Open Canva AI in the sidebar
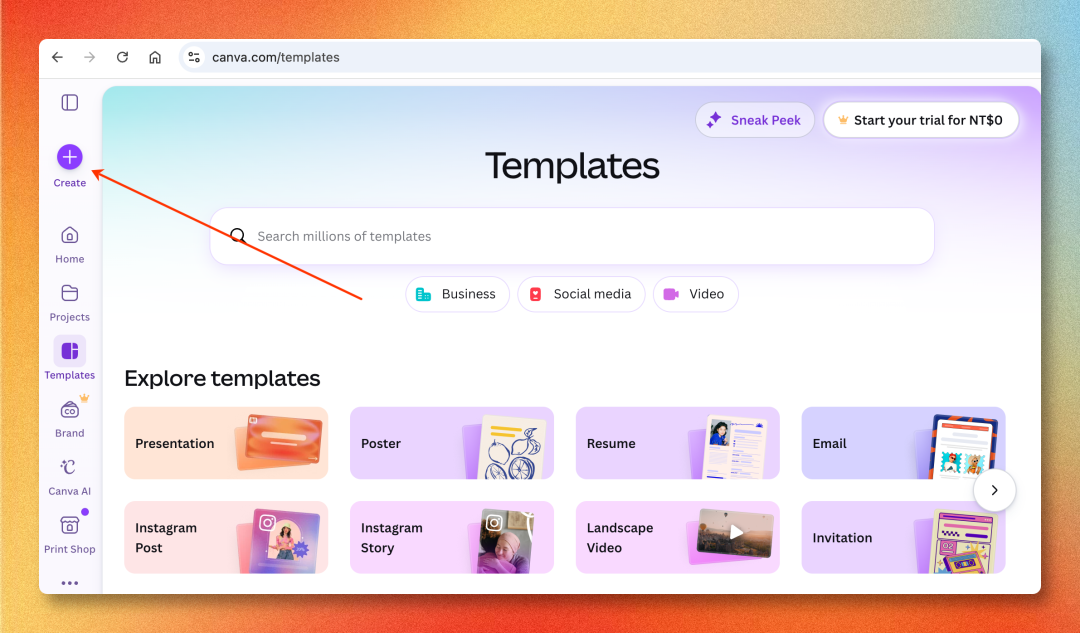The height and width of the screenshot is (633, 1080). pos(70,477)
